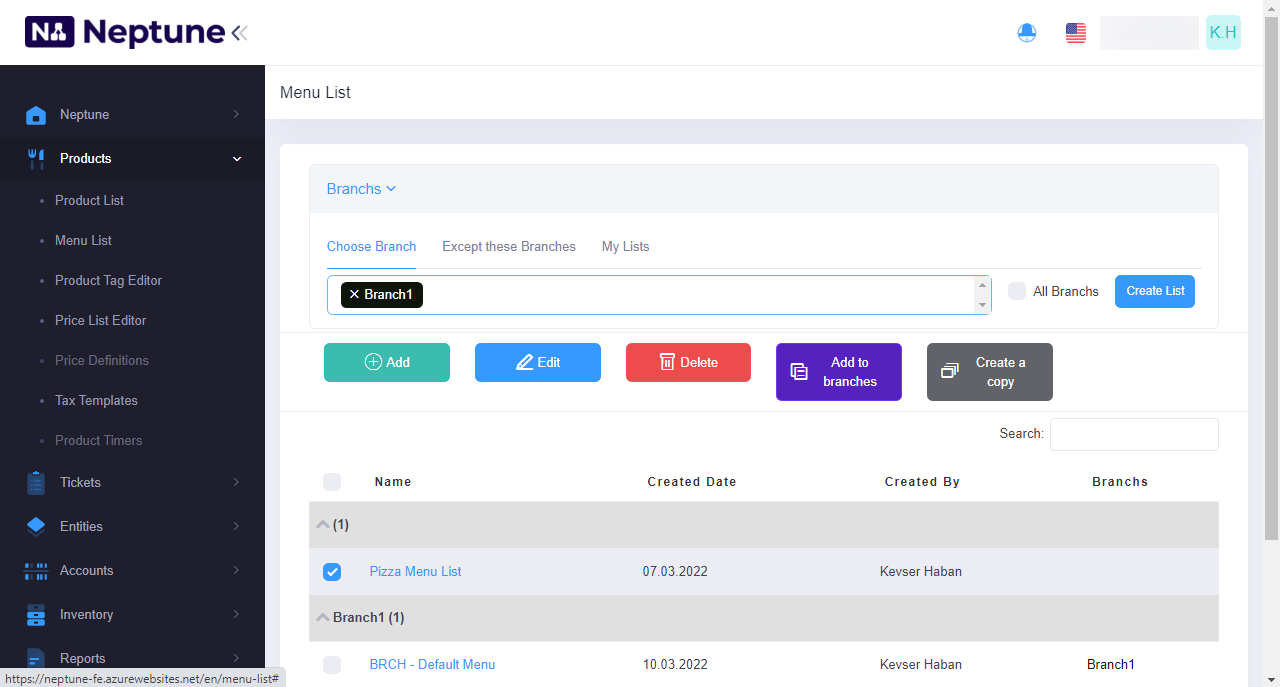Click the Tickets clipboard icon
The image size is (1280, 687).
36,483
